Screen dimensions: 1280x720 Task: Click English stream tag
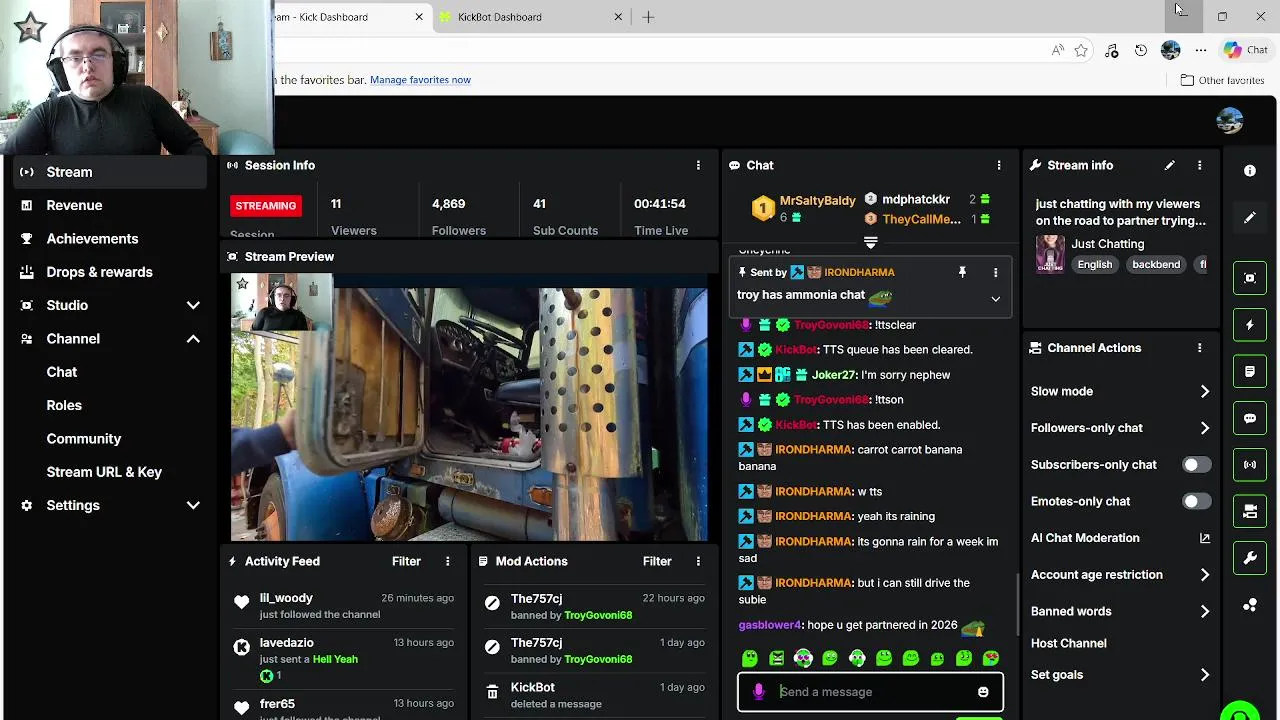1094,264
